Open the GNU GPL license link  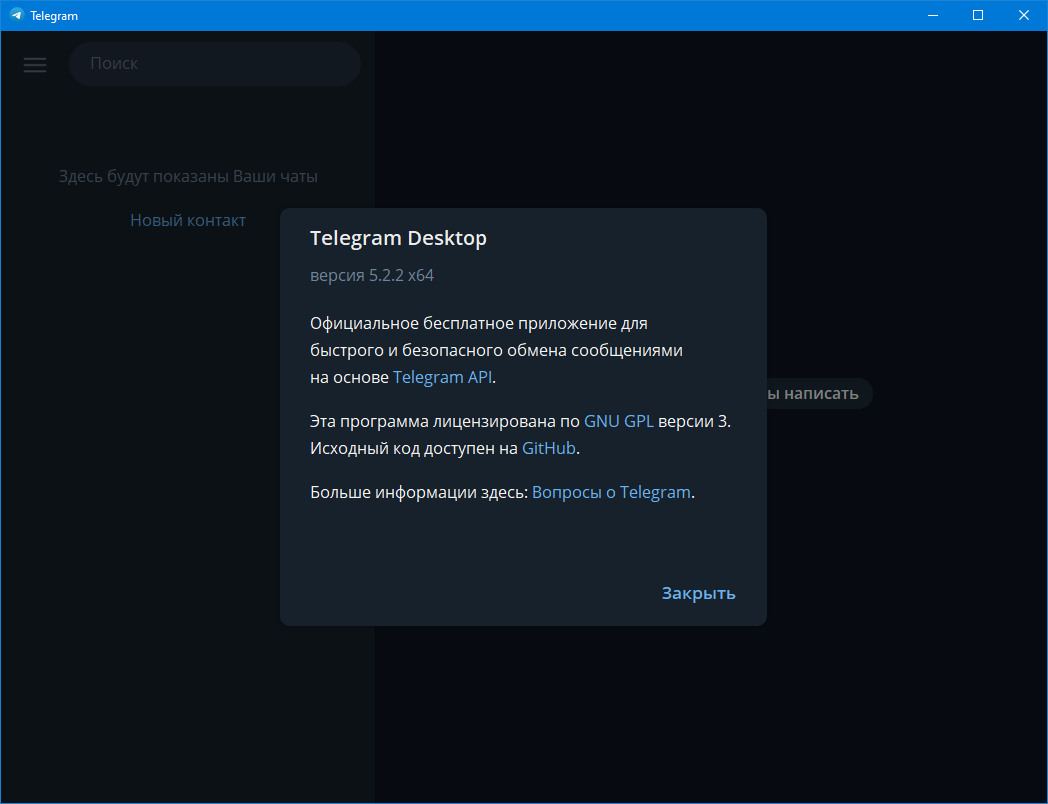tap(618, 422)
